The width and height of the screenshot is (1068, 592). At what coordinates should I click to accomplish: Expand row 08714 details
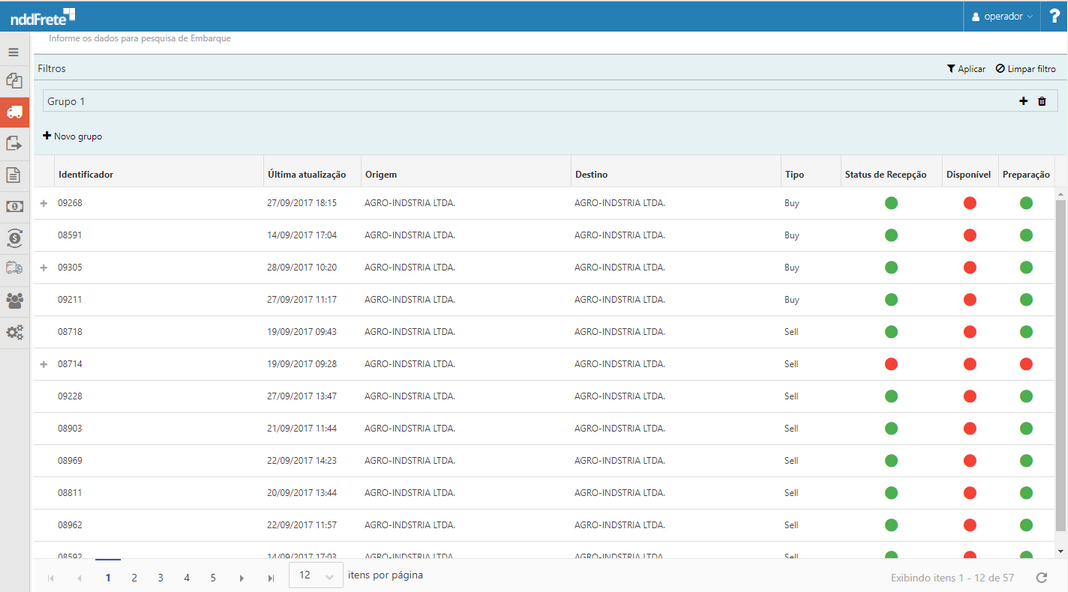(x=43, y=365)
